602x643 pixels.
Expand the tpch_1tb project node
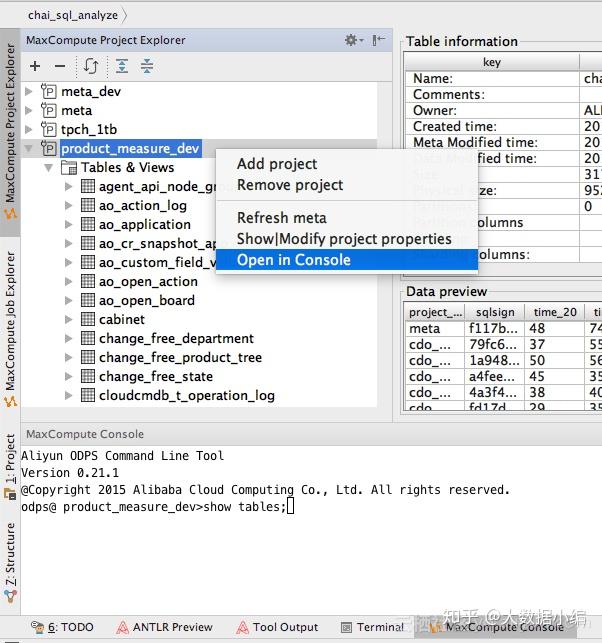click(x=29, y=130)
